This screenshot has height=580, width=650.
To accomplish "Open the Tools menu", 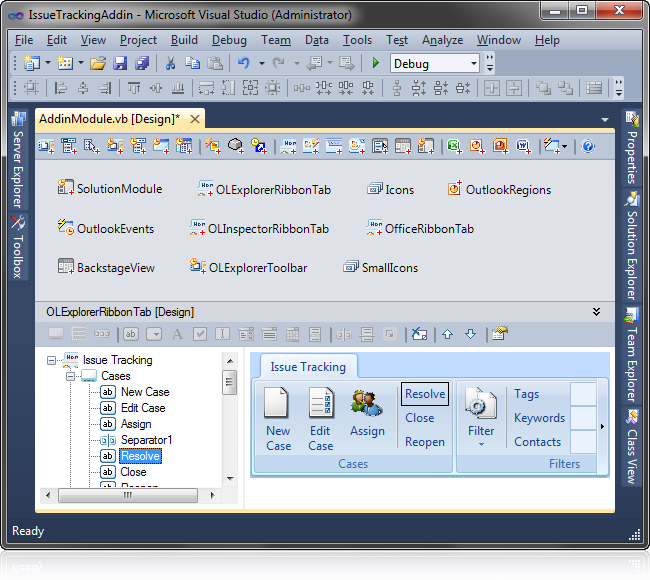I will click(x=357, y=40).
